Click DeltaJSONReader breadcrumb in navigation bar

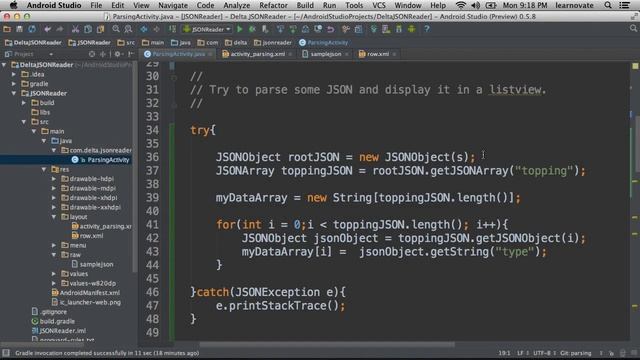point(33,42)
